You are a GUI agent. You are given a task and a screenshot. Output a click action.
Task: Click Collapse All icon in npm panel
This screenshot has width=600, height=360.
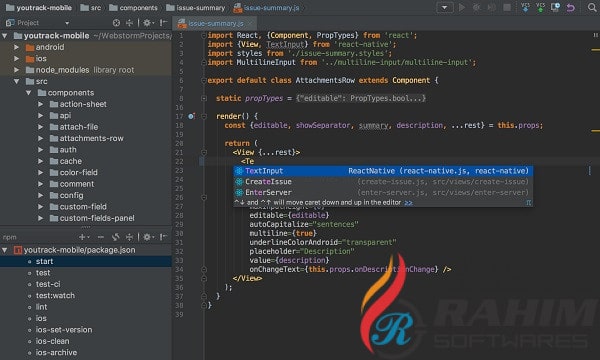pyautogui.click(x=129, y=237)
